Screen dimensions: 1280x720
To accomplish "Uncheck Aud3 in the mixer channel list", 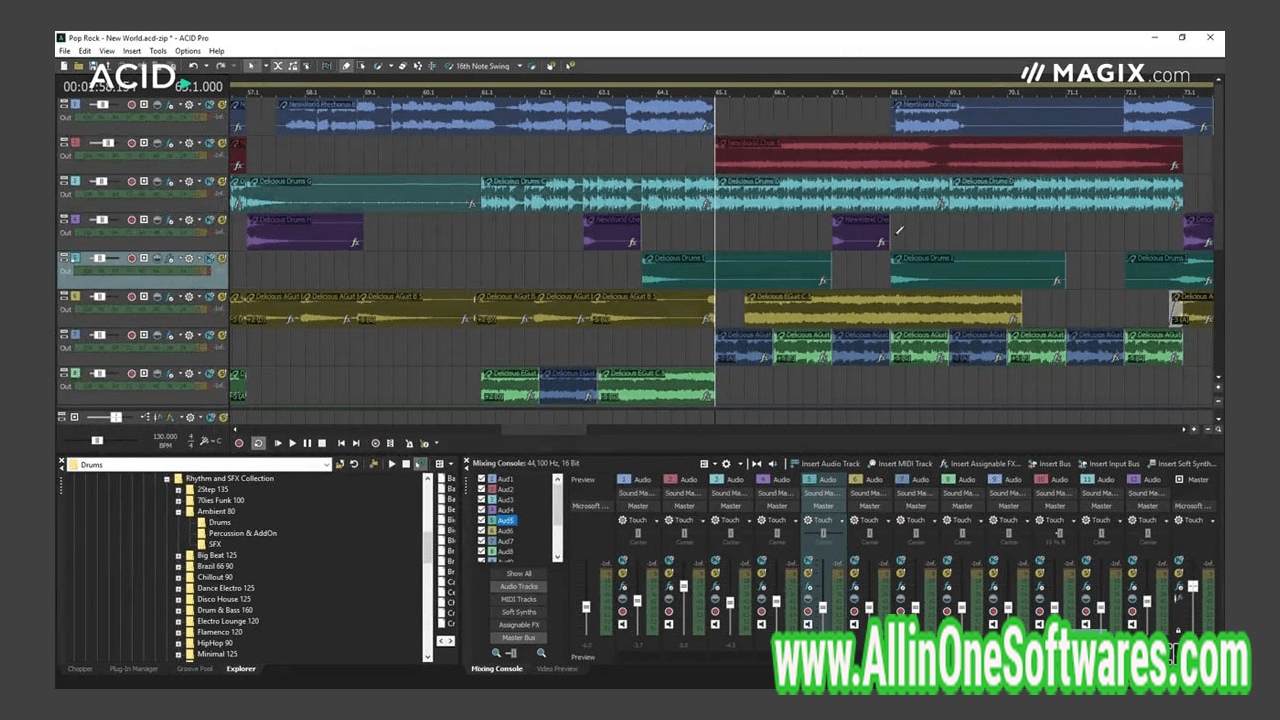I will click(x=482, y=500).
